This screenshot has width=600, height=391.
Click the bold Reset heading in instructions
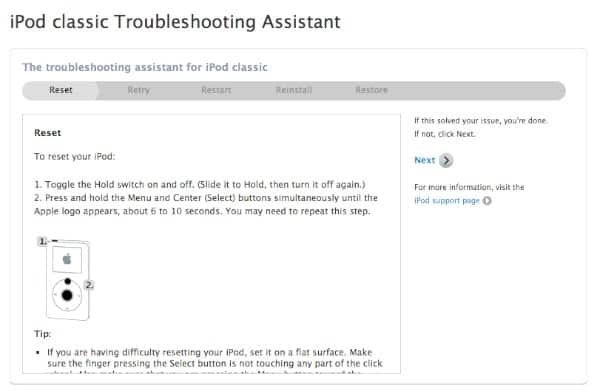point(47,133)
